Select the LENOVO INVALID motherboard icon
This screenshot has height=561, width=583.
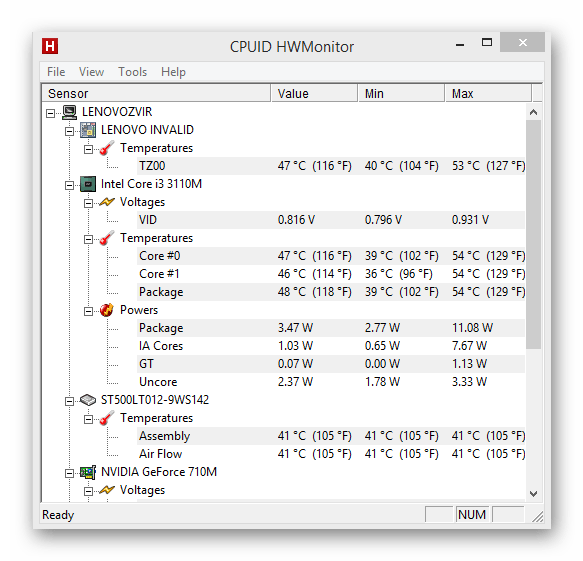pyautogui.click(x=88, y=130)
